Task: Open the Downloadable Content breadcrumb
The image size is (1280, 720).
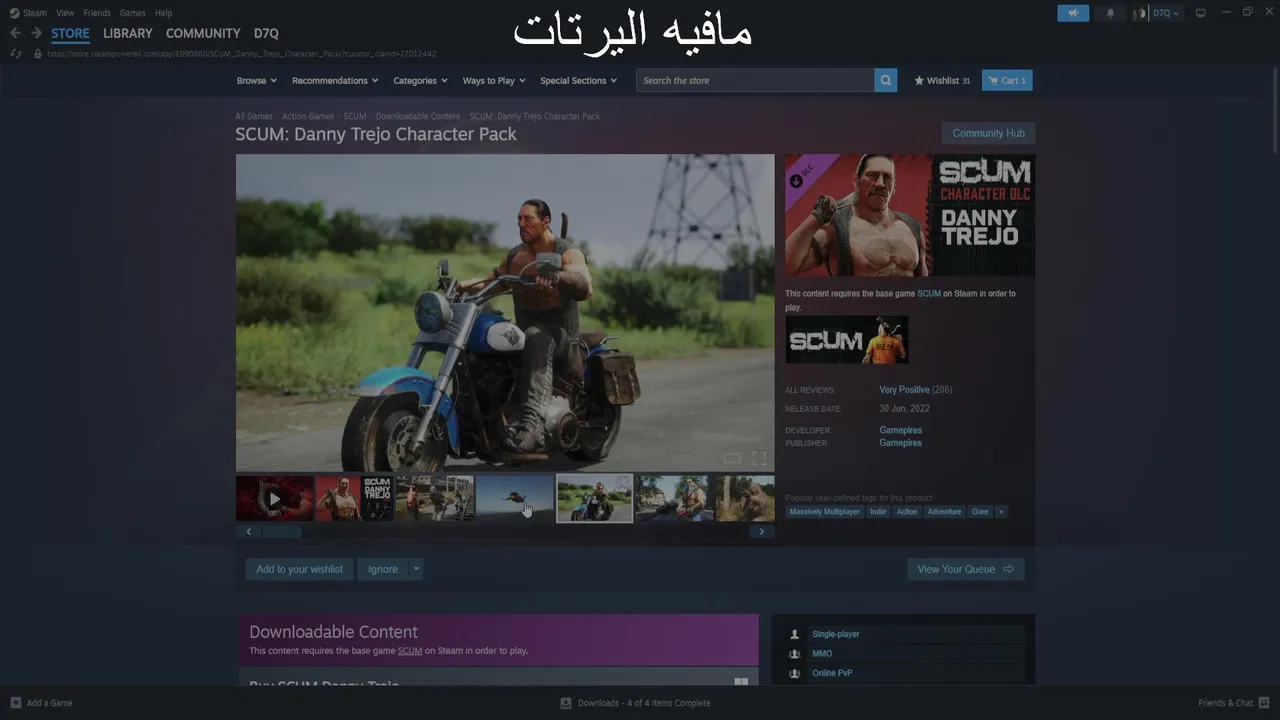Action: point(418,116)
